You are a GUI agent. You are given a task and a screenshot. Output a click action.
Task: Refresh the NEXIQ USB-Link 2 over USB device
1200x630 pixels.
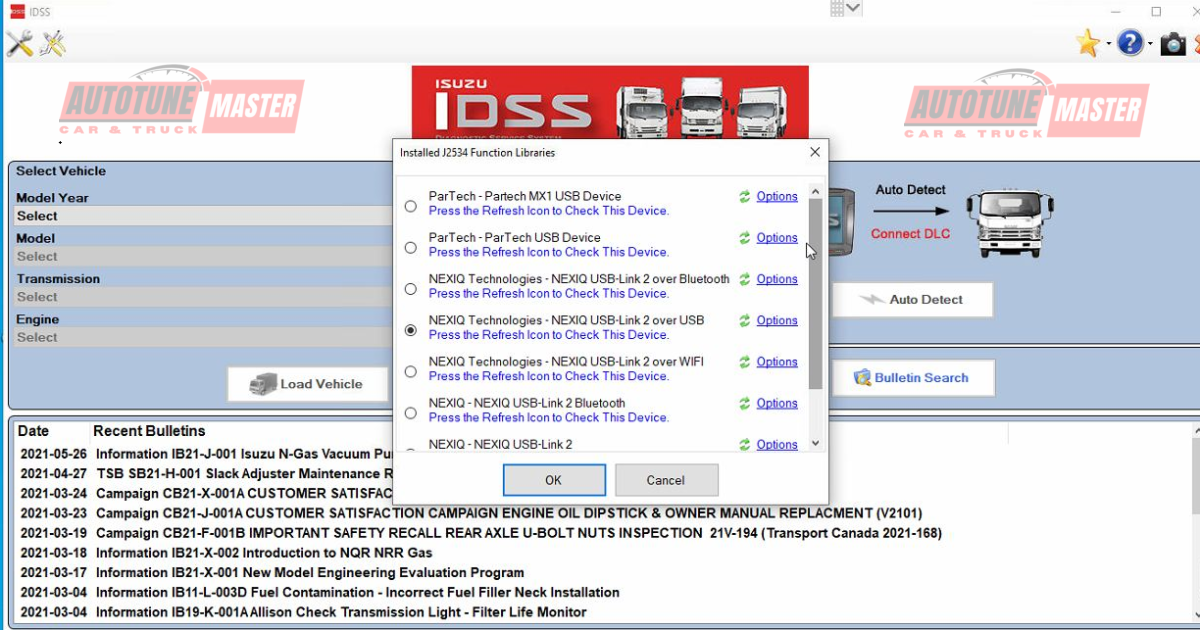(744, 320)
